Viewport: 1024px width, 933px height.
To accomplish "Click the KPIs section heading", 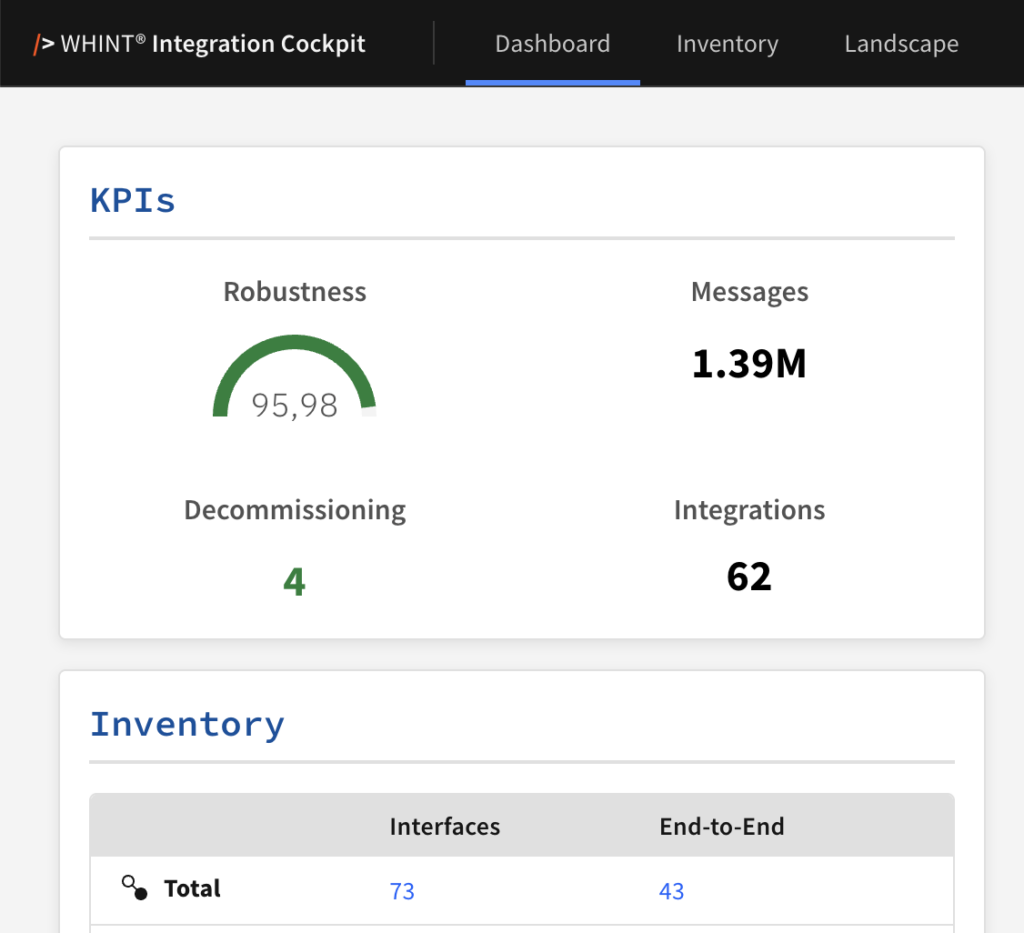I will [133, 200].
